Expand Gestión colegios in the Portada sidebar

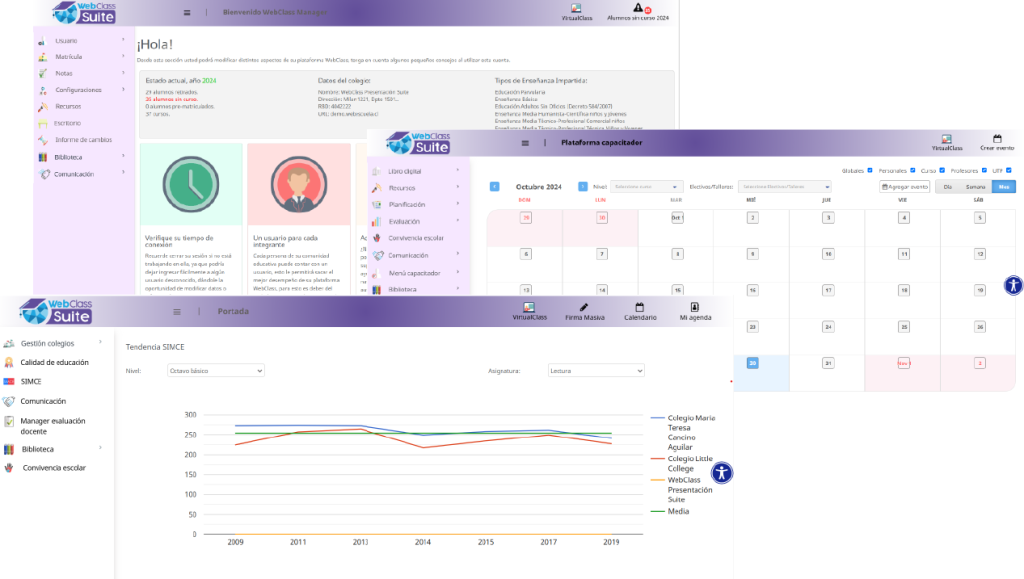click(54, 343)
